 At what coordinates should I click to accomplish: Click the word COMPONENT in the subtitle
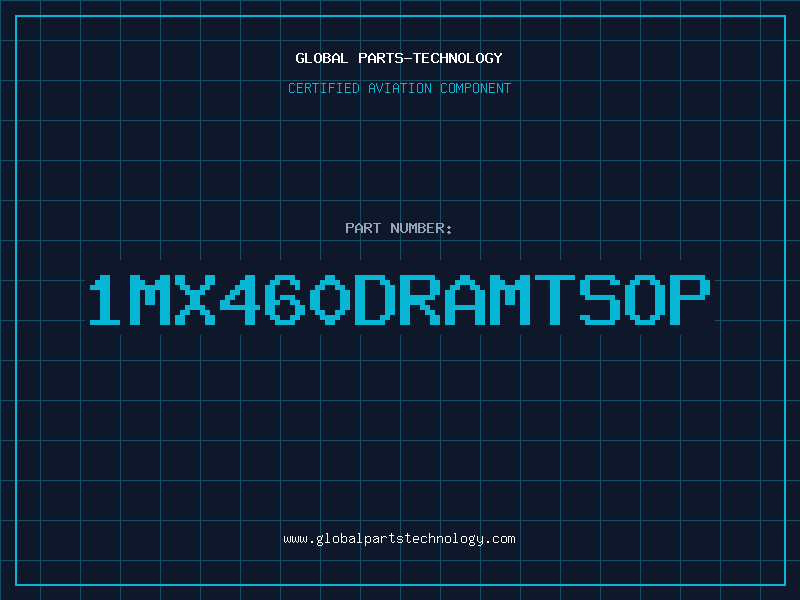pos(475,88)
